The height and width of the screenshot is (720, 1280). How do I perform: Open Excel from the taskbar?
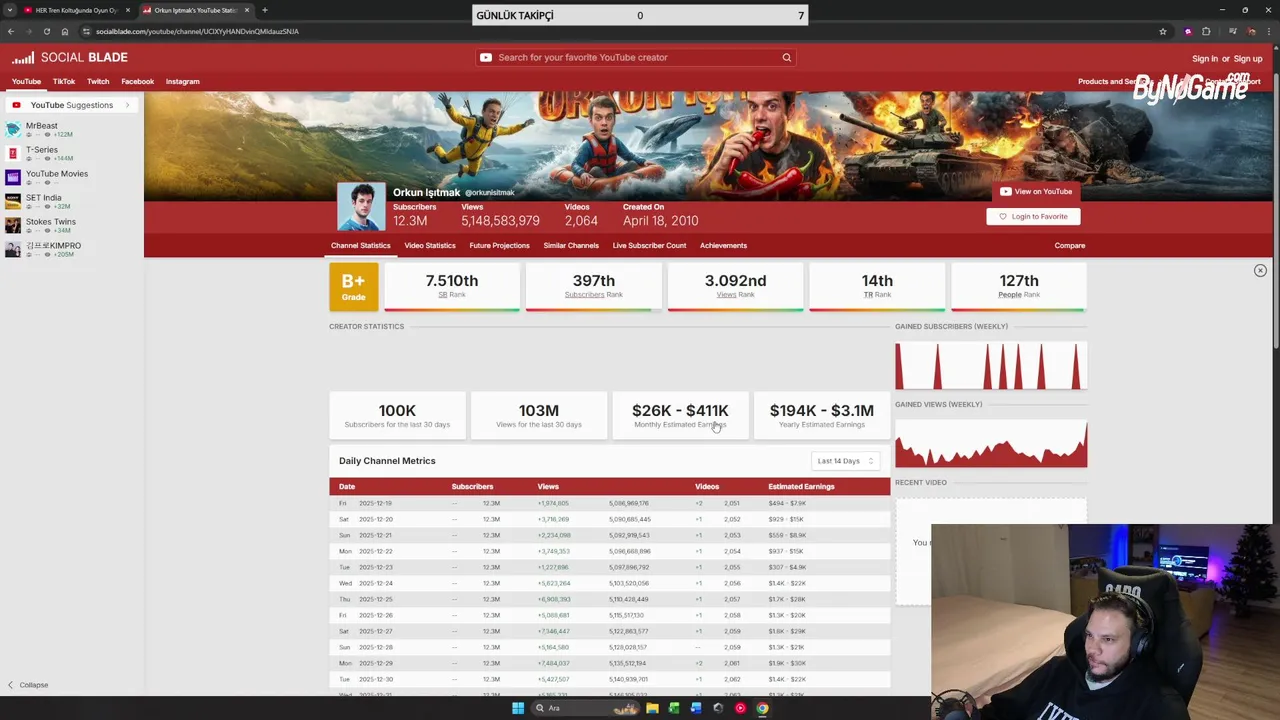tap(674, 708)
